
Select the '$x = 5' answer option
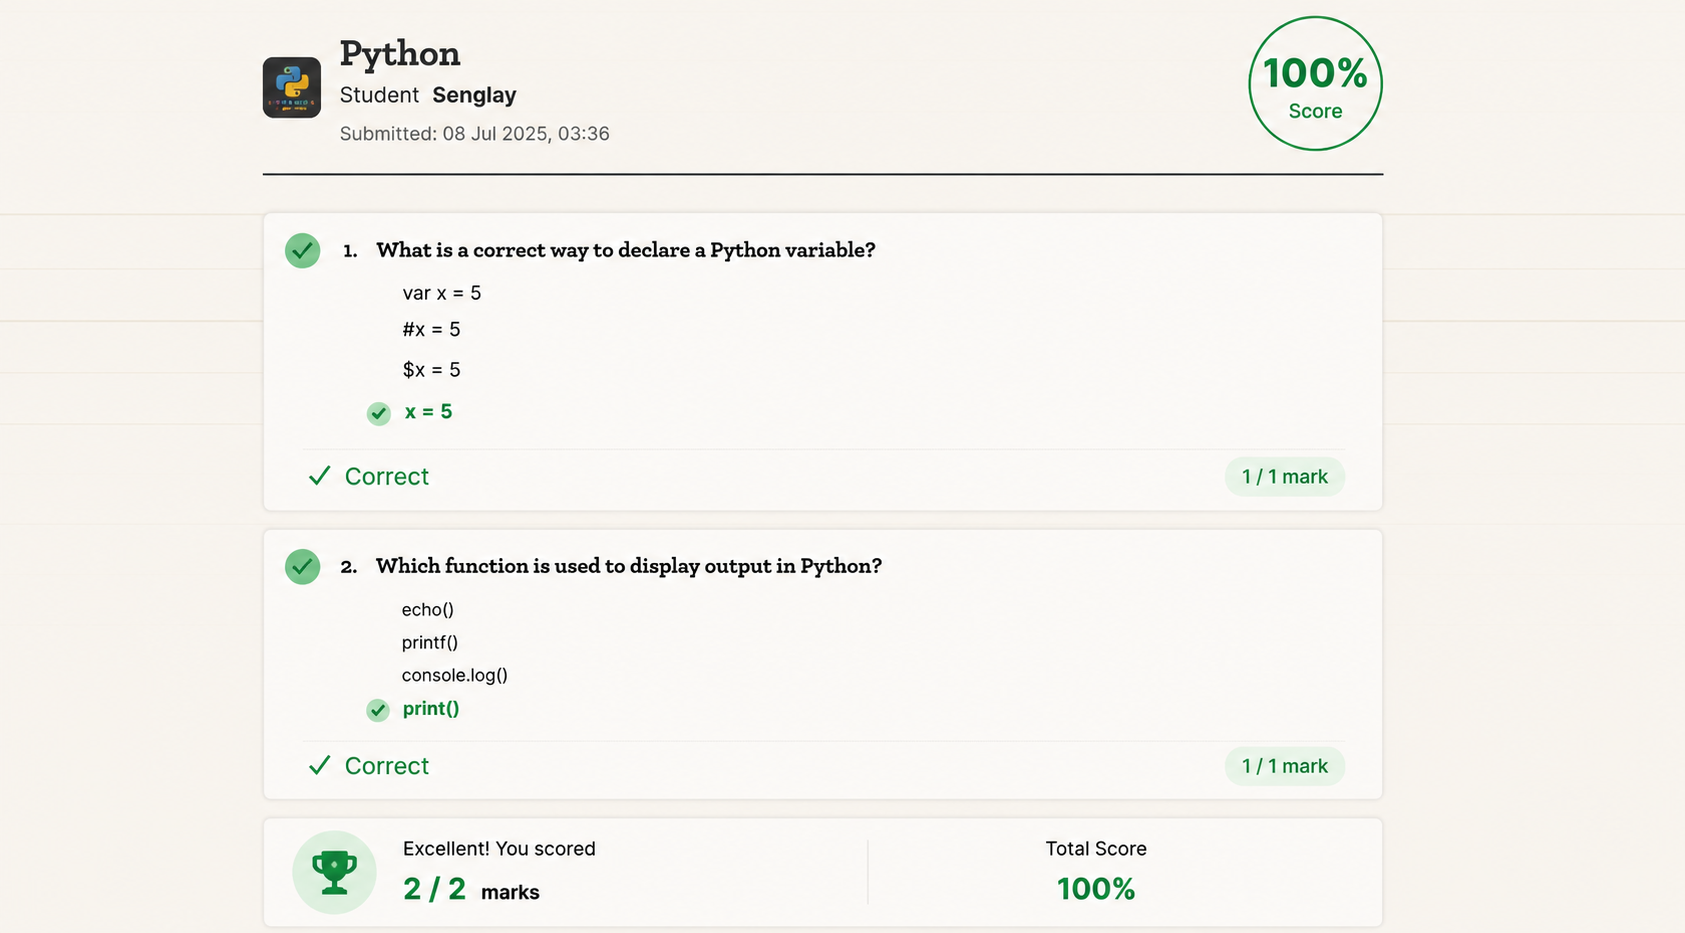click(x=431, y=370)
